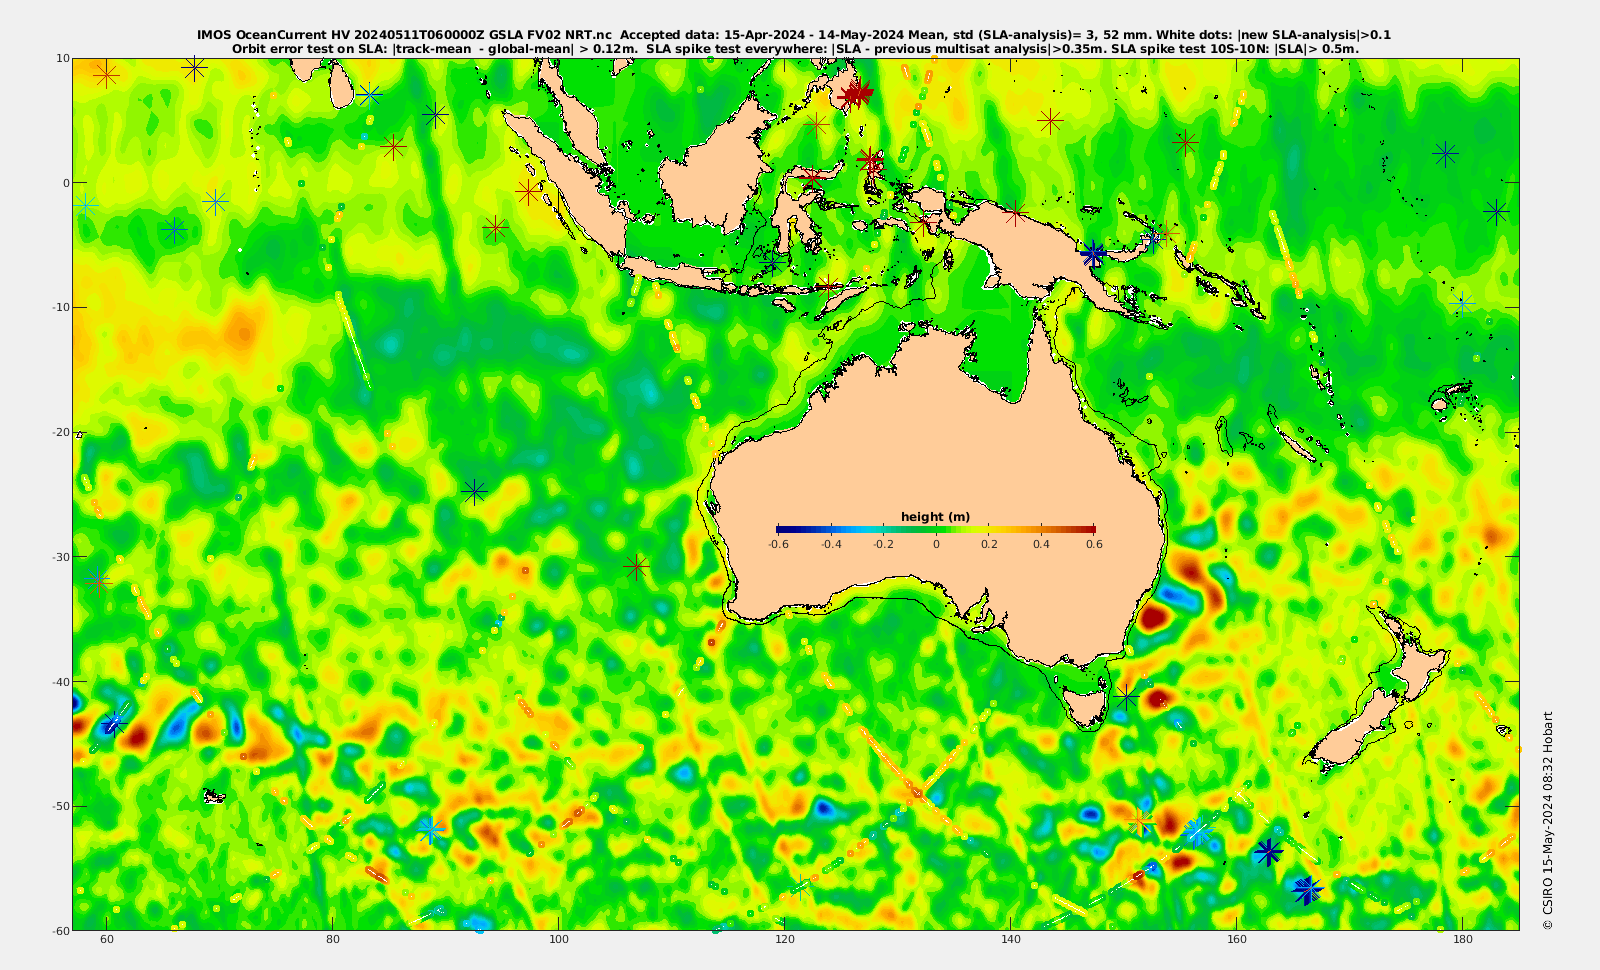Click the island of Tasmania

1085,705
